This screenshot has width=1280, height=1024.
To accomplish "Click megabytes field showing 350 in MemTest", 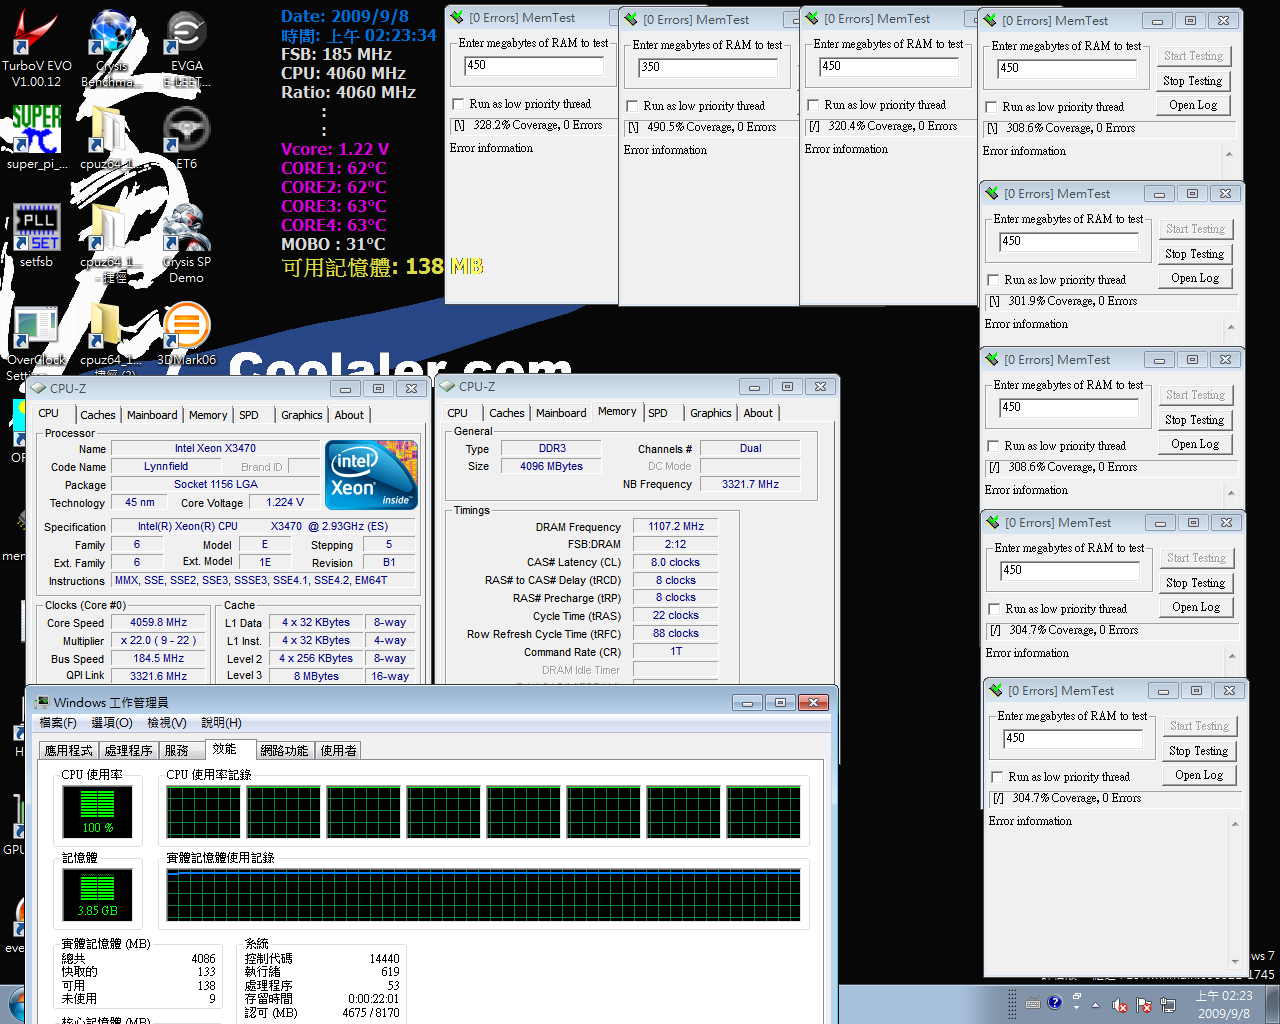I will [708, 67].
